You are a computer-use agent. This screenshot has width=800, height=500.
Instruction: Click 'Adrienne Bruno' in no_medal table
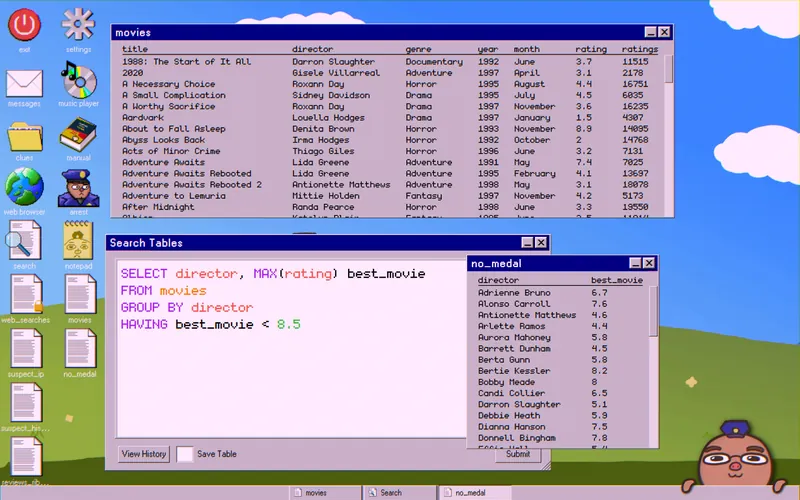[x=514, y=293]
